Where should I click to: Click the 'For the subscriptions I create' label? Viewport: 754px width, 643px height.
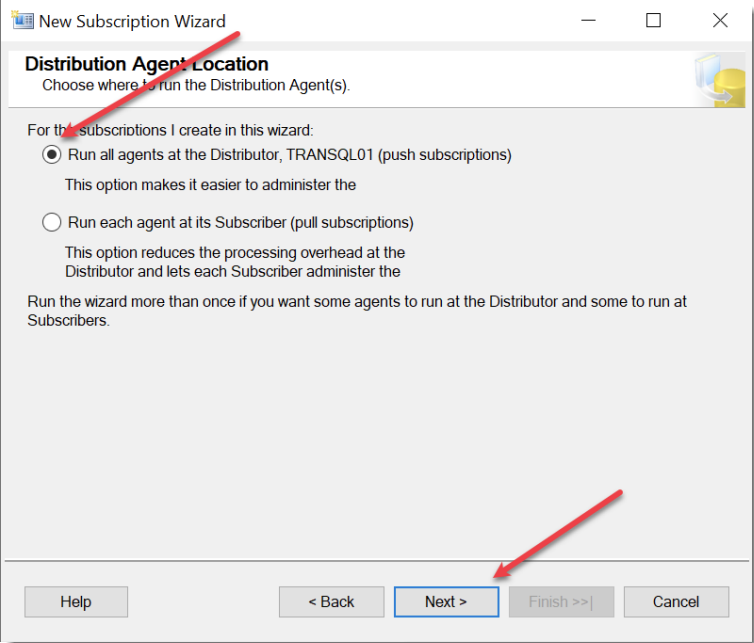[170, 130]
